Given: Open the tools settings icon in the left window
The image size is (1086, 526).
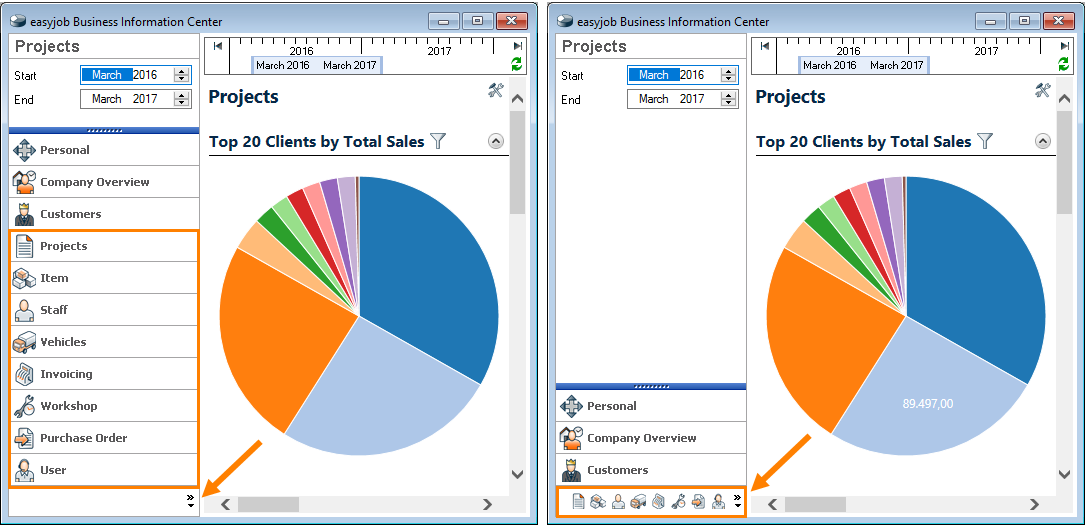Looking at the screenshot, I should [496, 91].
